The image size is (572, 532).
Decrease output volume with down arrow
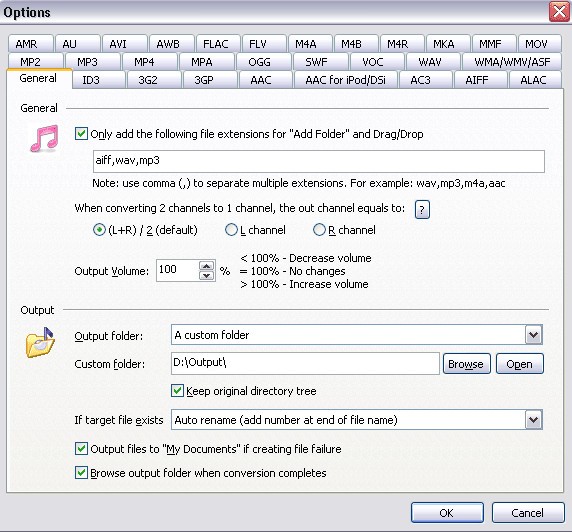[x=206, y=275]
